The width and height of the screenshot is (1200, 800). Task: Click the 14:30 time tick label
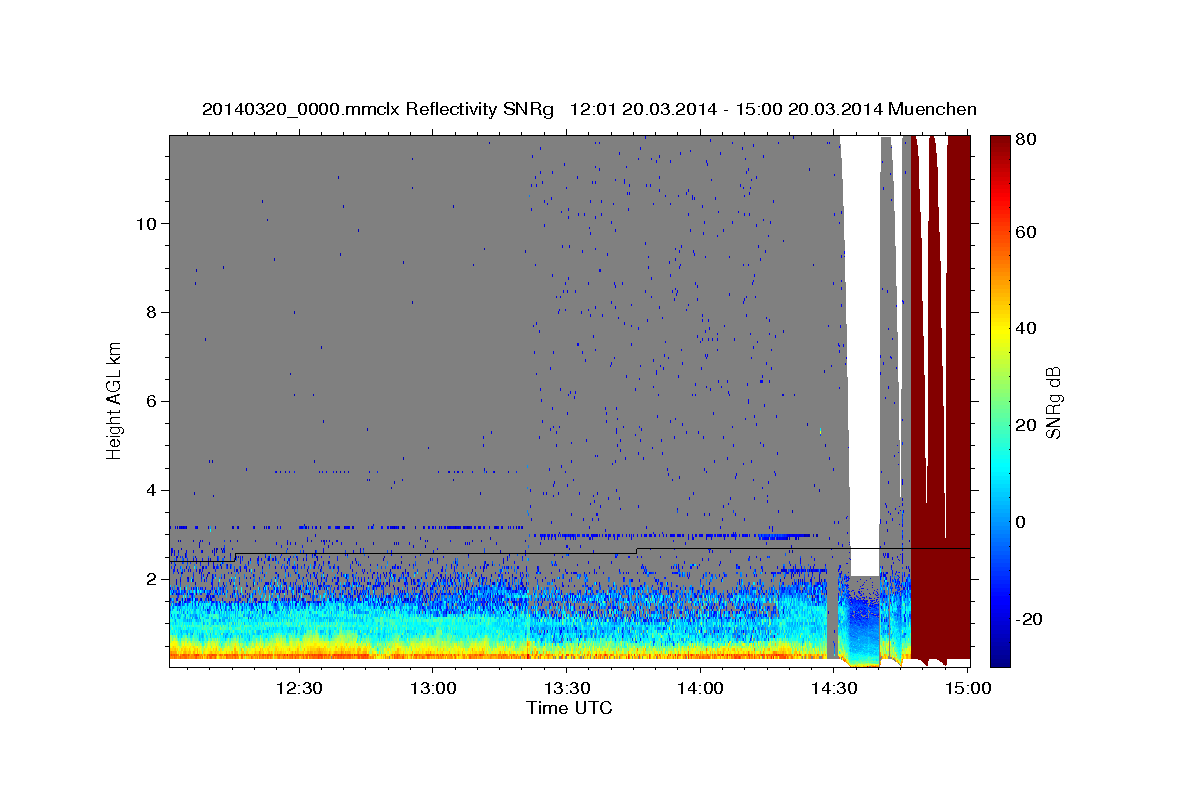834,688
